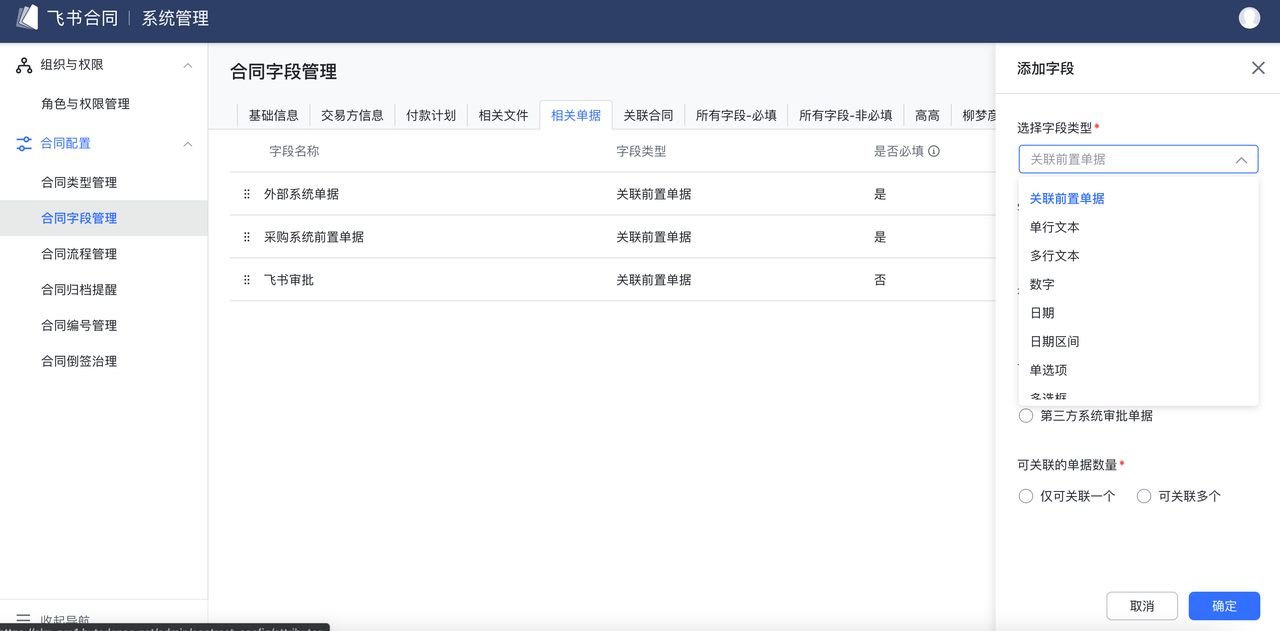Click the 合同配置 settings slider icon
Image resolution: width=1280 pixels, height=631 pixels.
coord(24,144)
